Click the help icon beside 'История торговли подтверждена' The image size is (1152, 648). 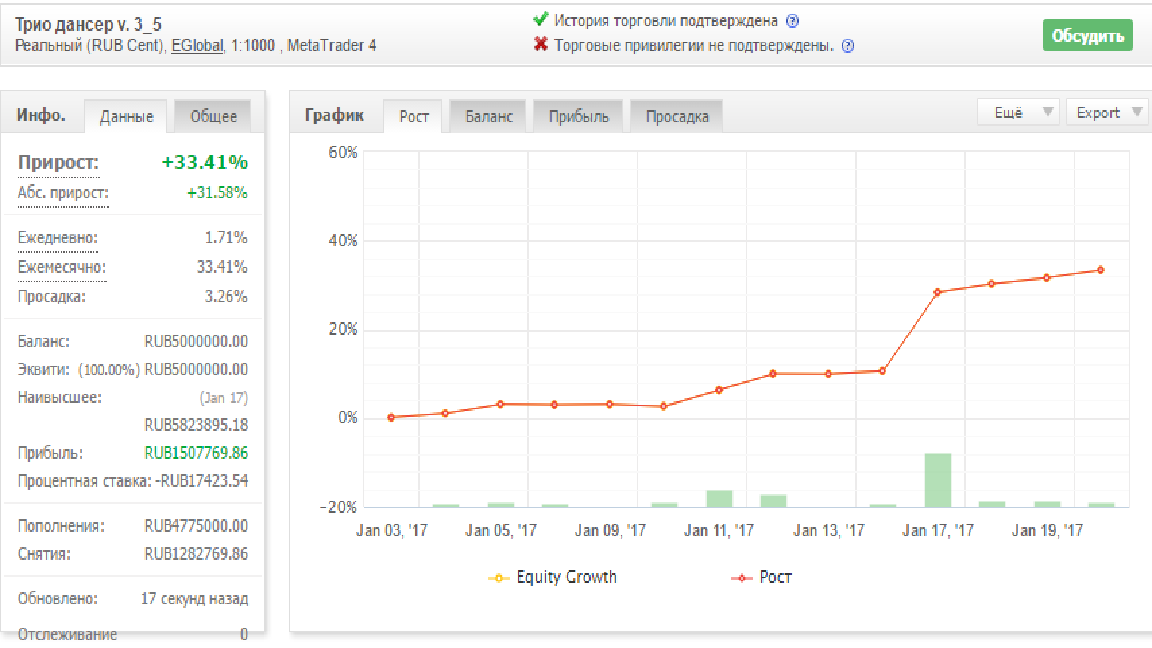[x=792, y=21]
